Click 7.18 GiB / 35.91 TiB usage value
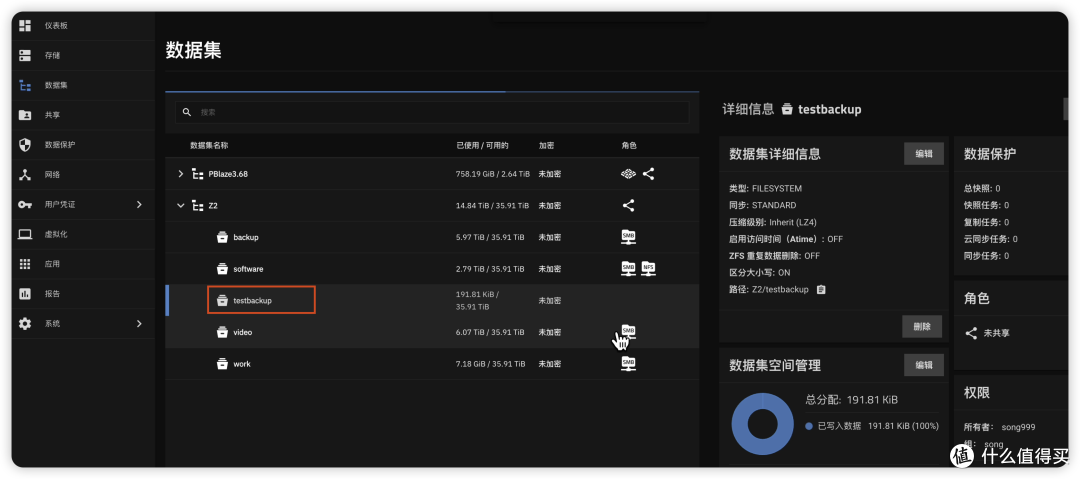The height and width of the screenshot is (479, 1080). click(x=490, y=364)
